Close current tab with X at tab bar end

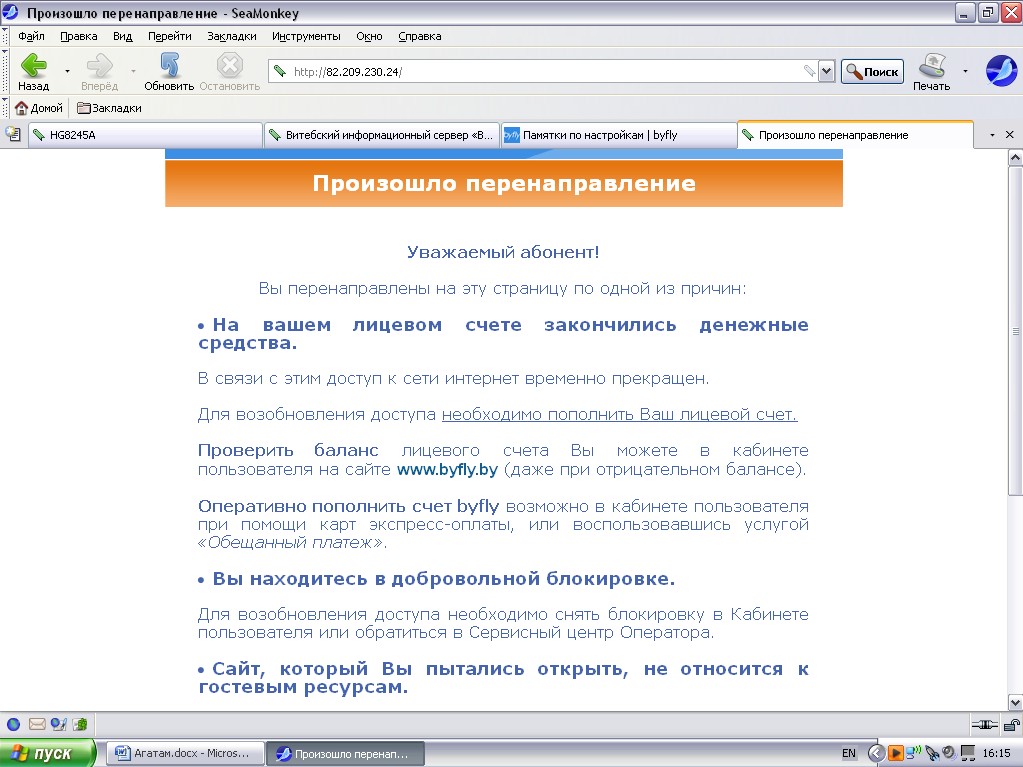pyautogui.click(x=1009, y=134)
